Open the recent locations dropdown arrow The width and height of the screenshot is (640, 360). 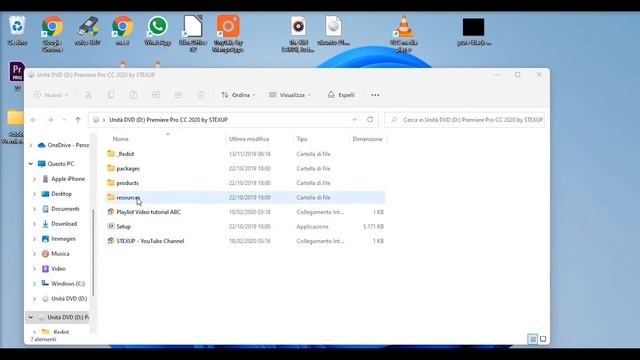(64, 120)
